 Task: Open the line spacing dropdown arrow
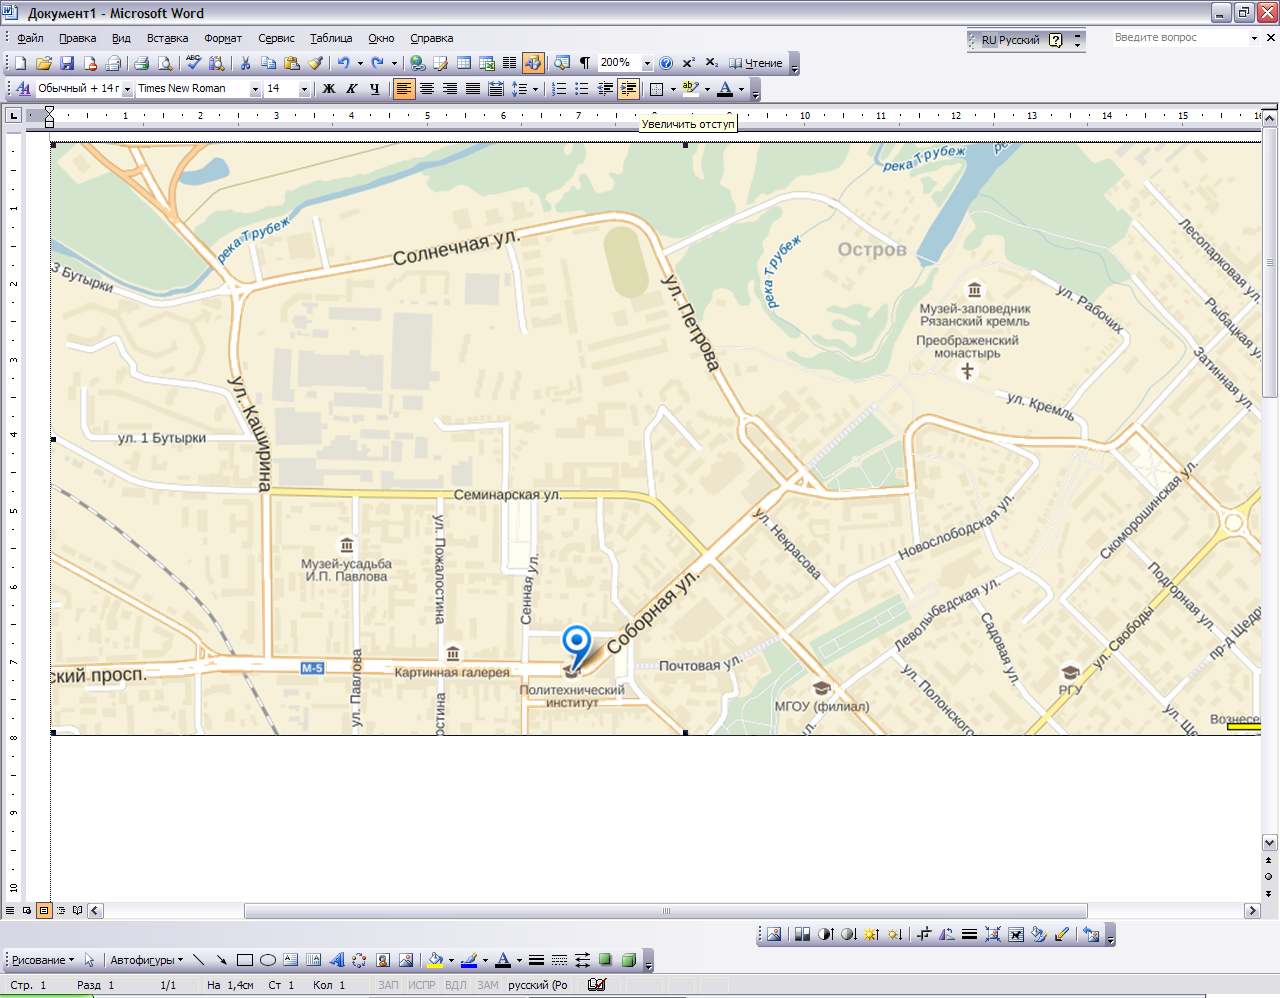click(535, 89)
